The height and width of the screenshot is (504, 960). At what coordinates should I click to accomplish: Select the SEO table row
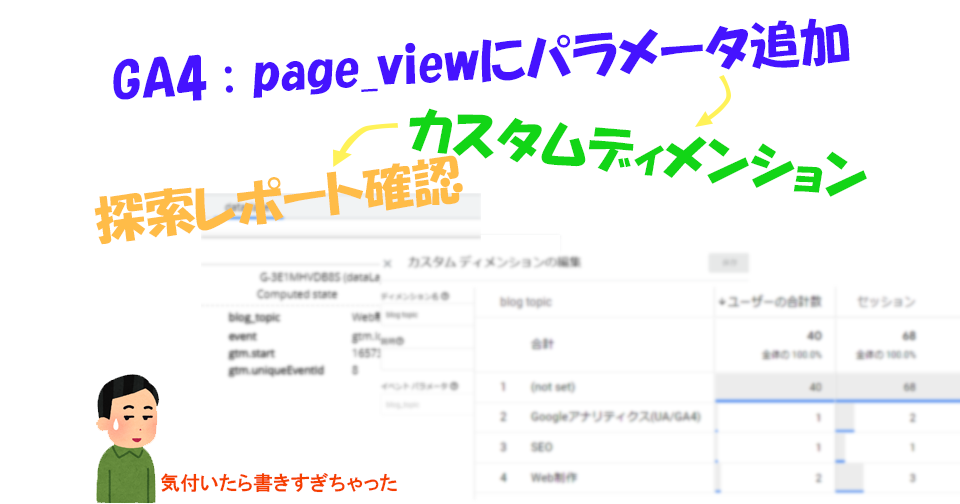[x=718, y=447]
